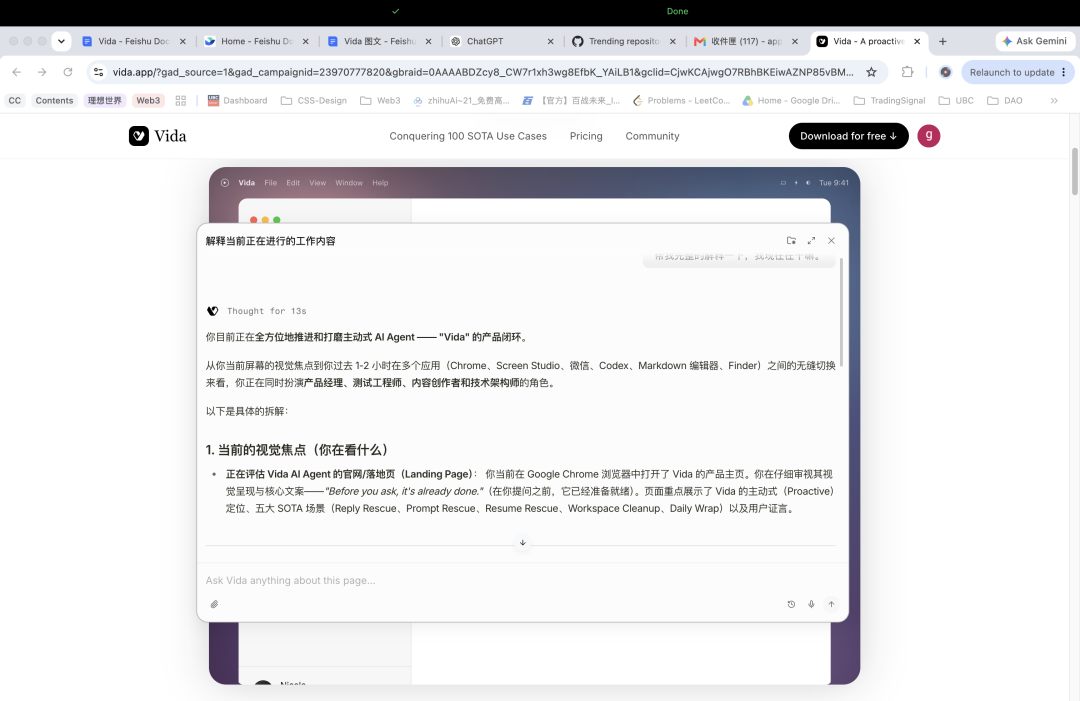Viewport: 1080px width, 701px height.
Task: Open Chrome three-dot menu
Action: coord(1064,72)
